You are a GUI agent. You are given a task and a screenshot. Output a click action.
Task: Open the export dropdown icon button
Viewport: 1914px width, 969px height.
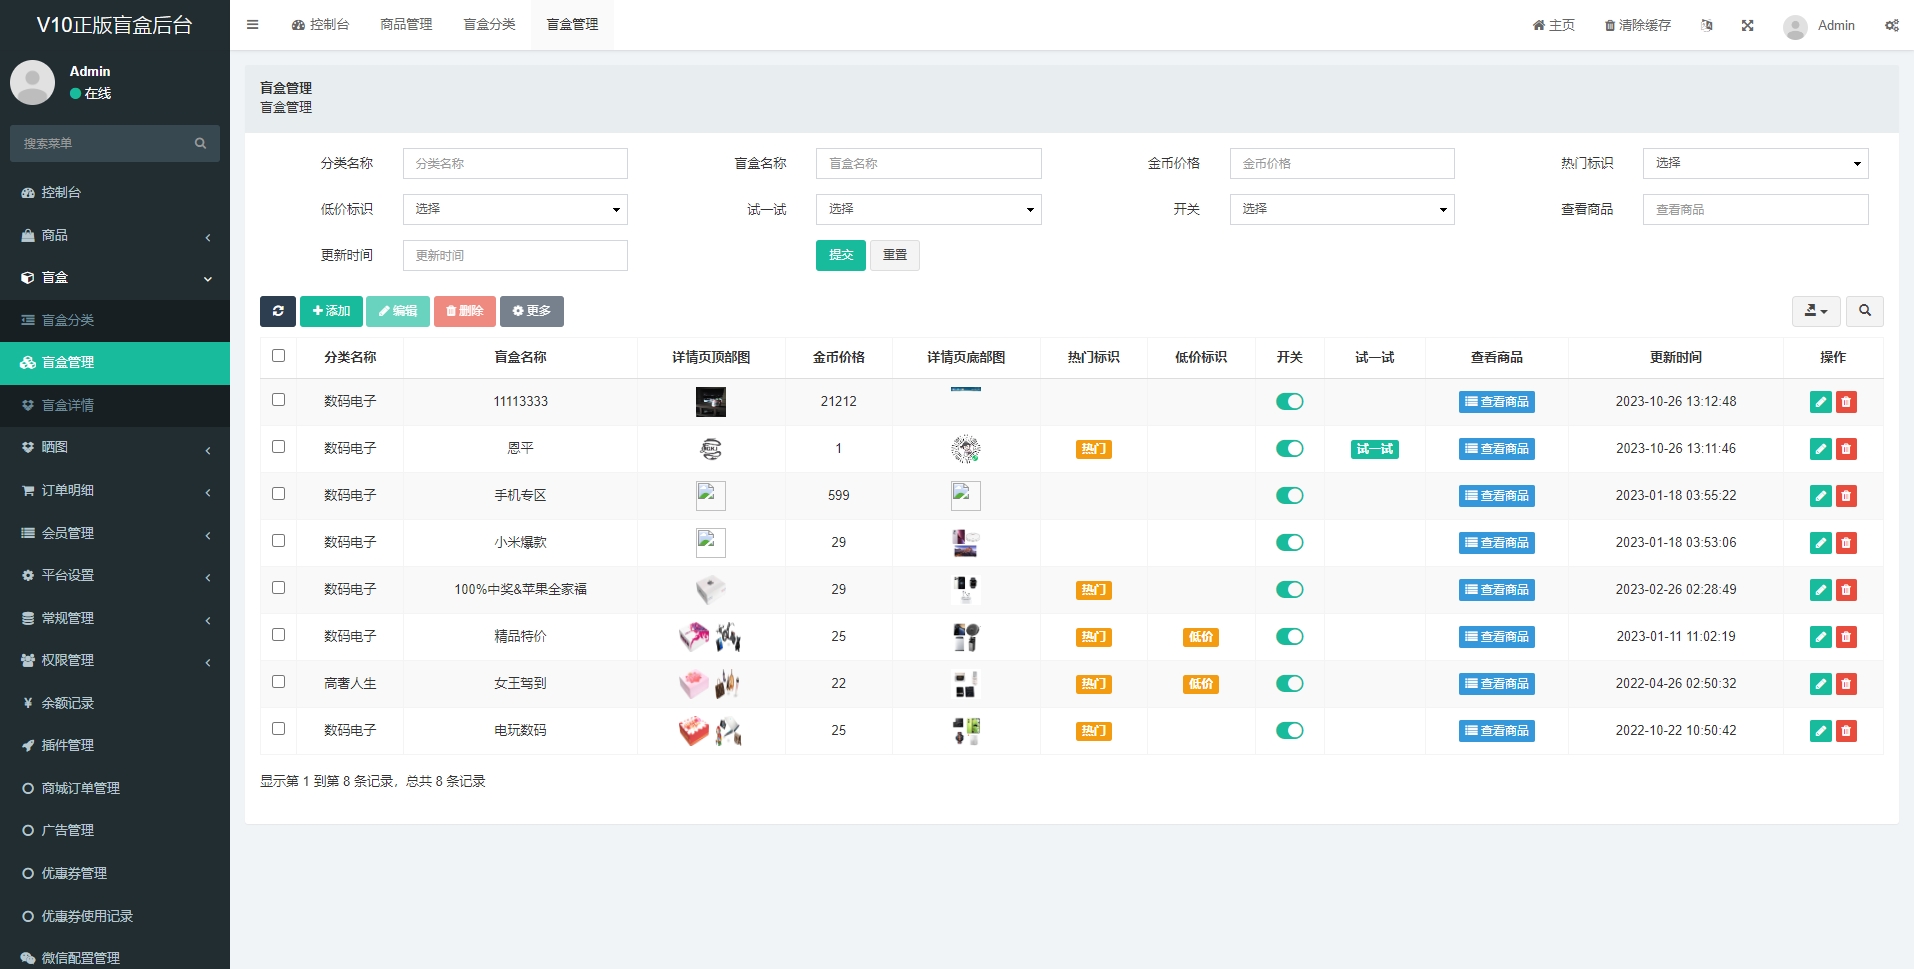click(x=1815, y=311)
